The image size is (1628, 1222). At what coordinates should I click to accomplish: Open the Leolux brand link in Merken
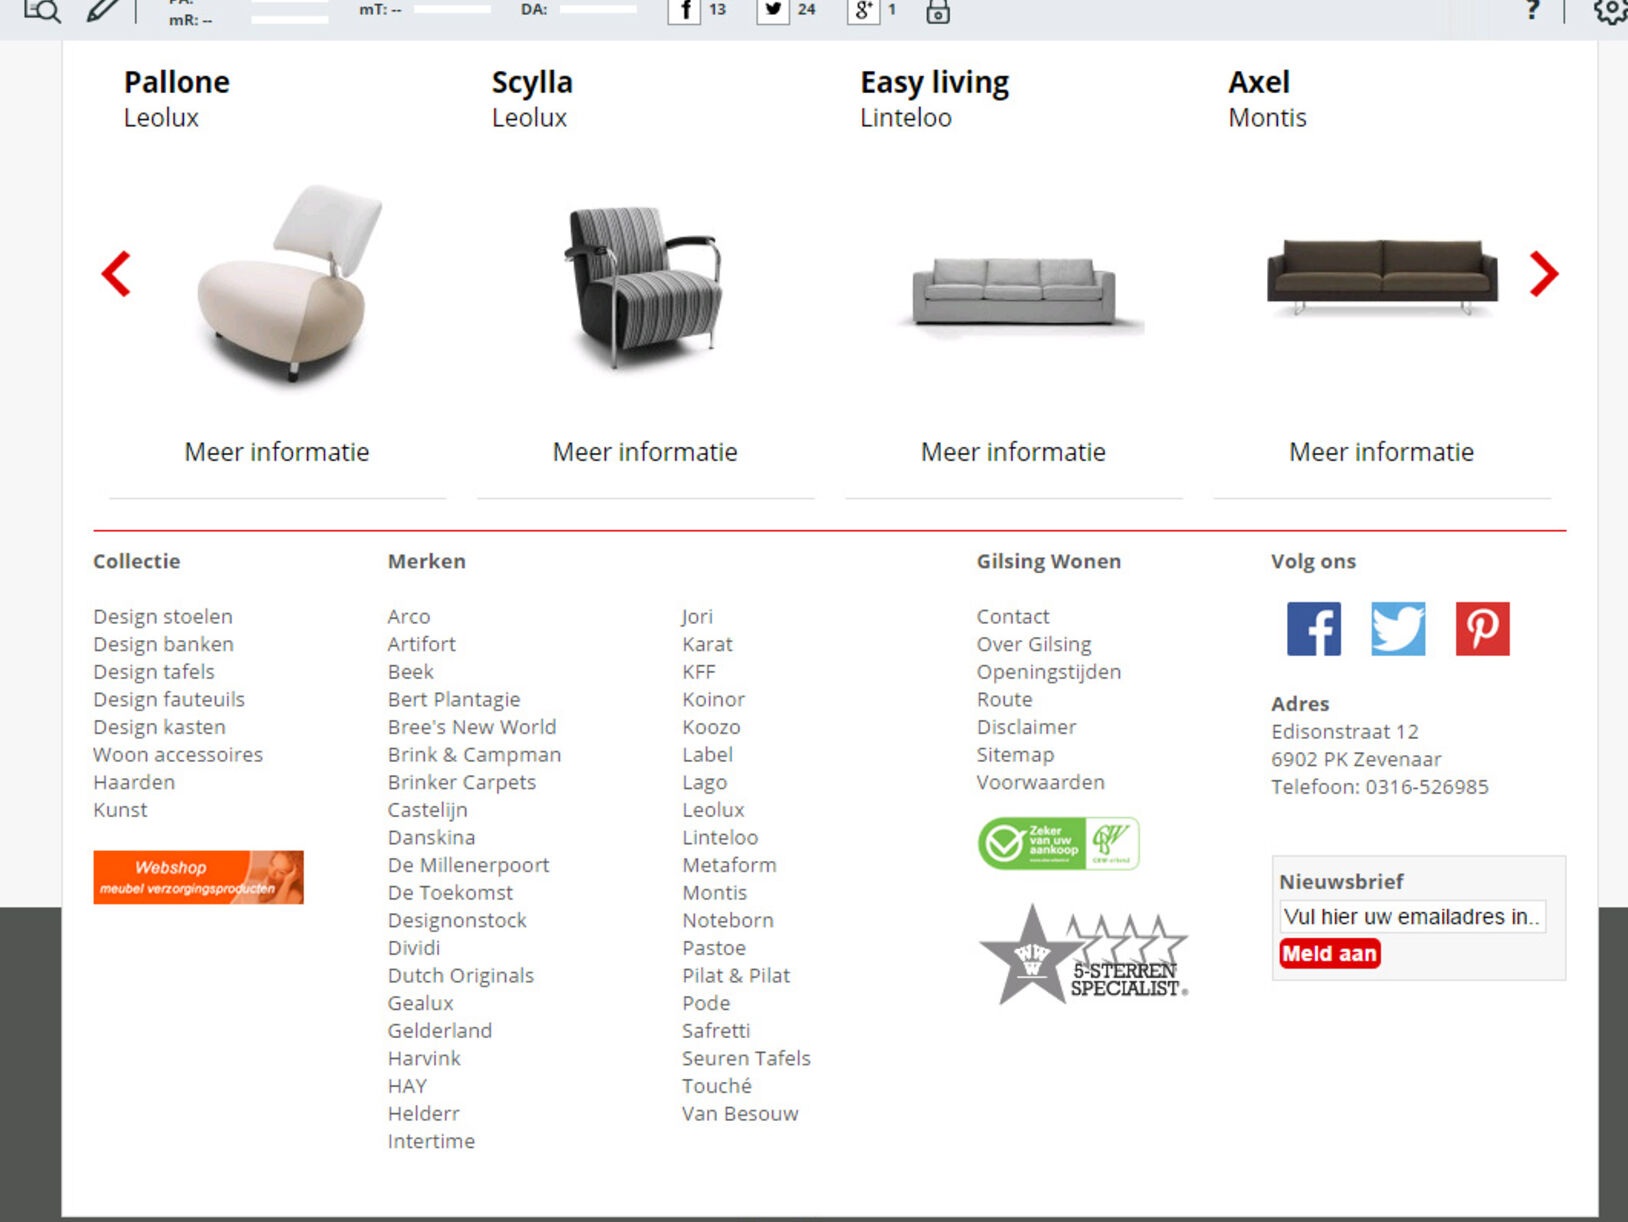713,809
